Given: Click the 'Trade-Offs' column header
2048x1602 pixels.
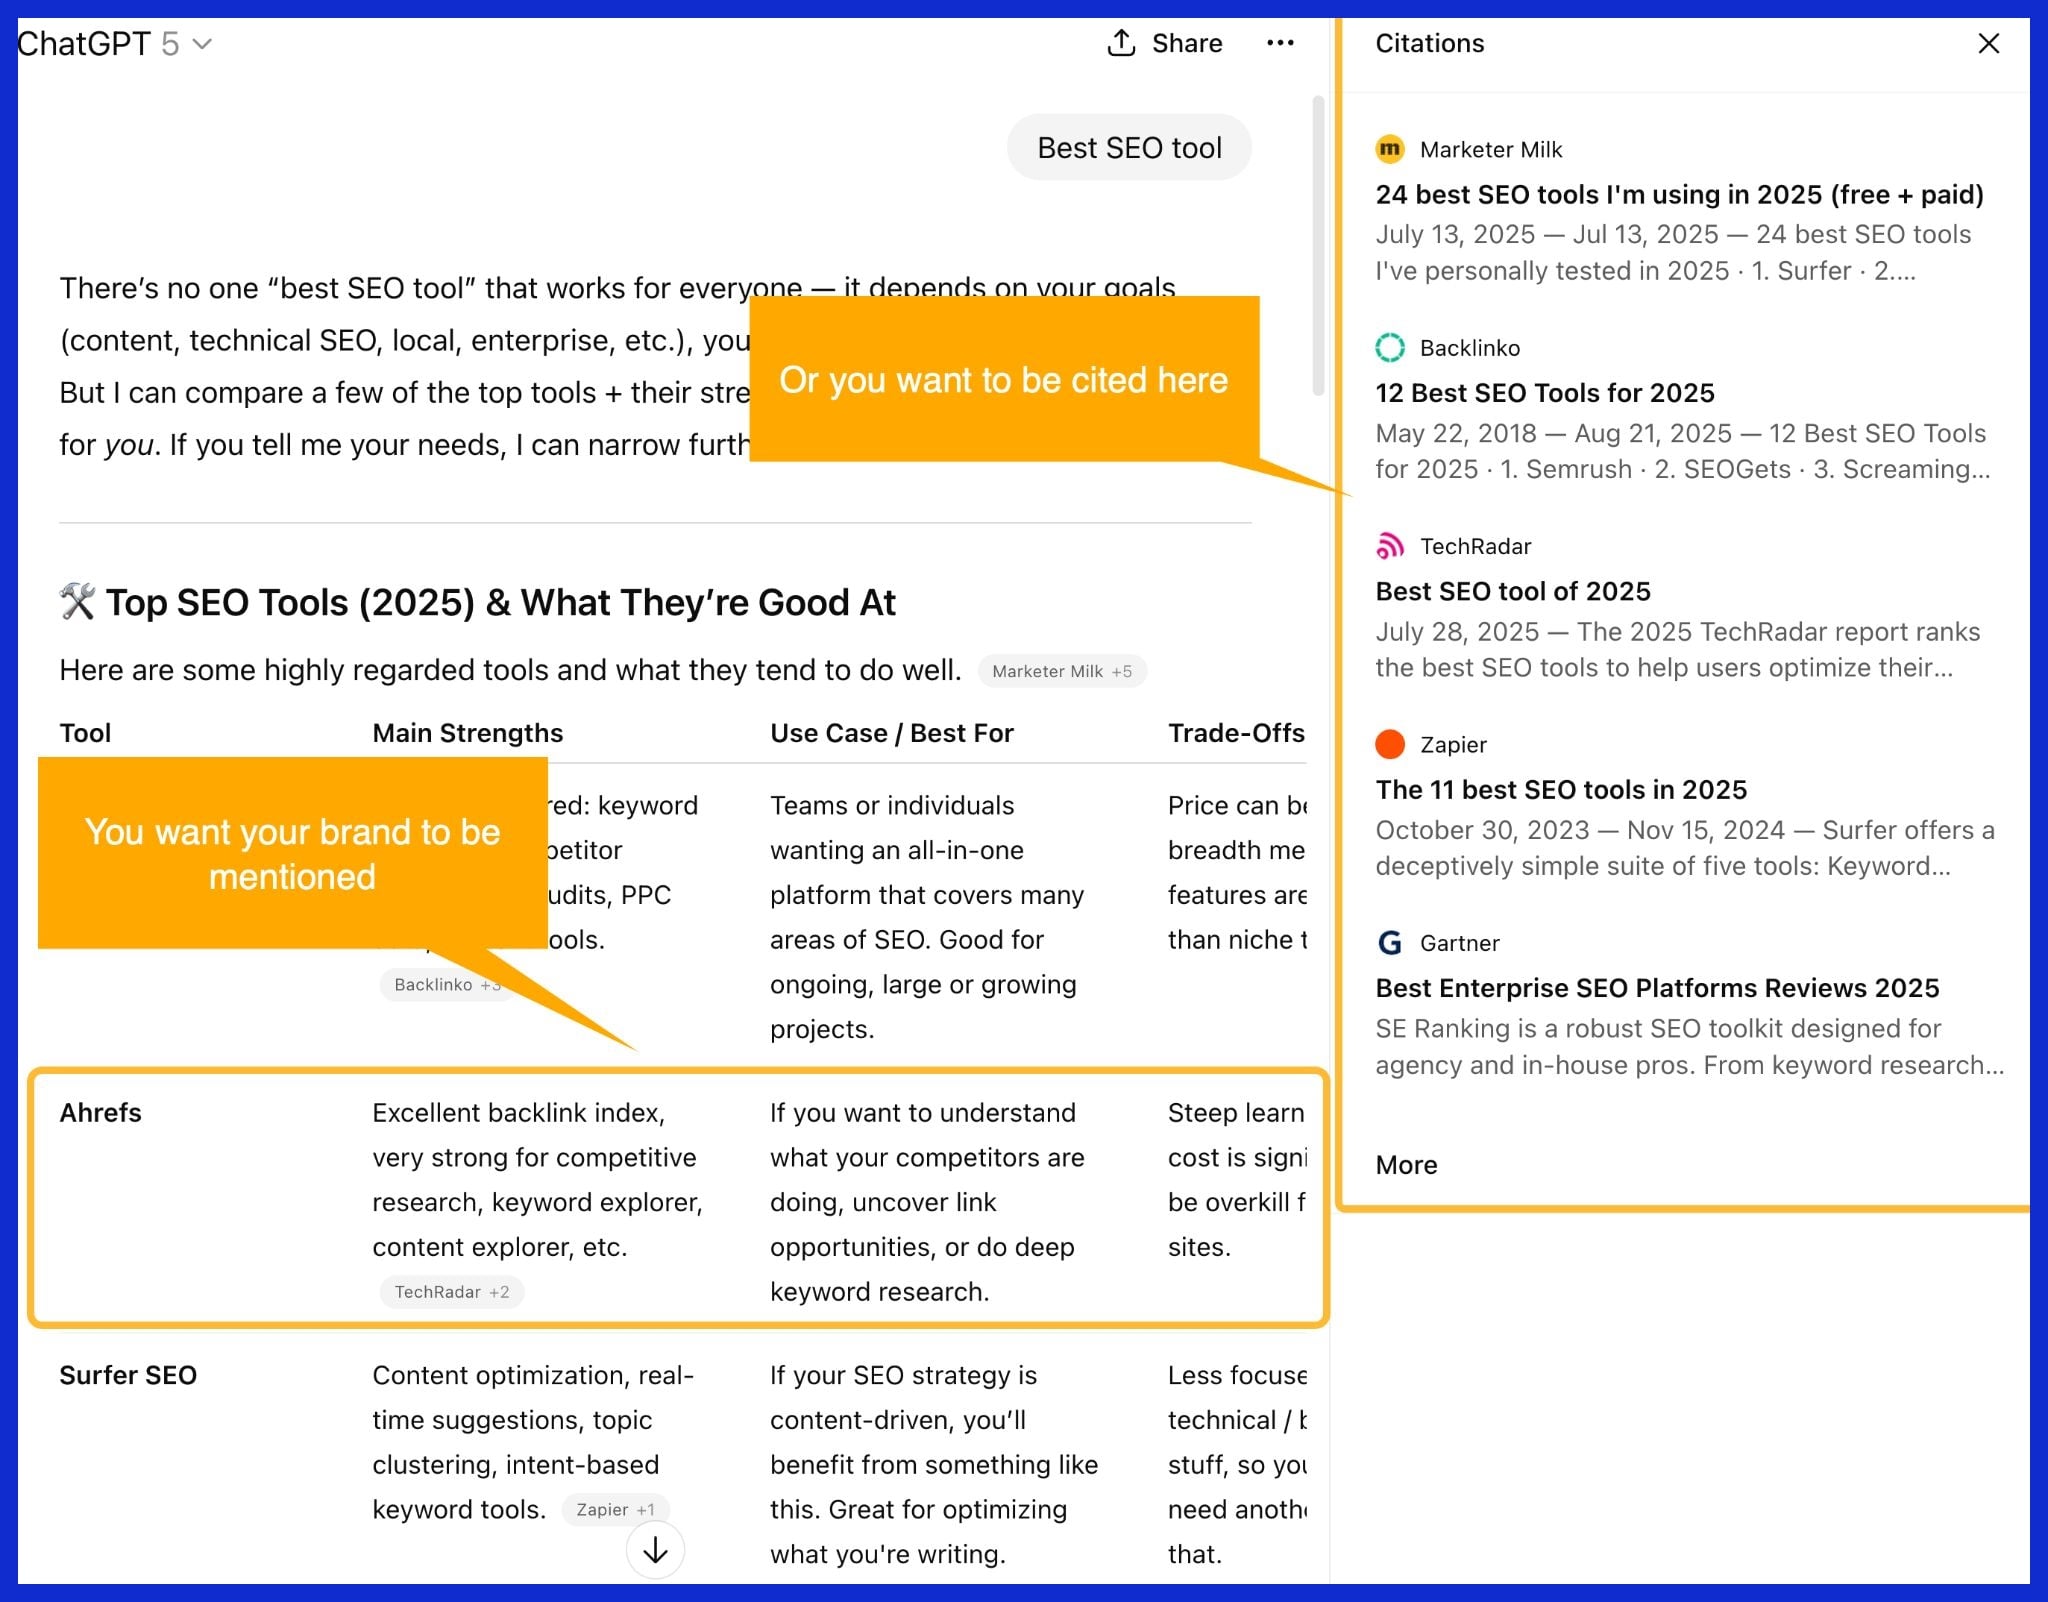Looking at the screenshot, I should click(x=1236, y=733).
